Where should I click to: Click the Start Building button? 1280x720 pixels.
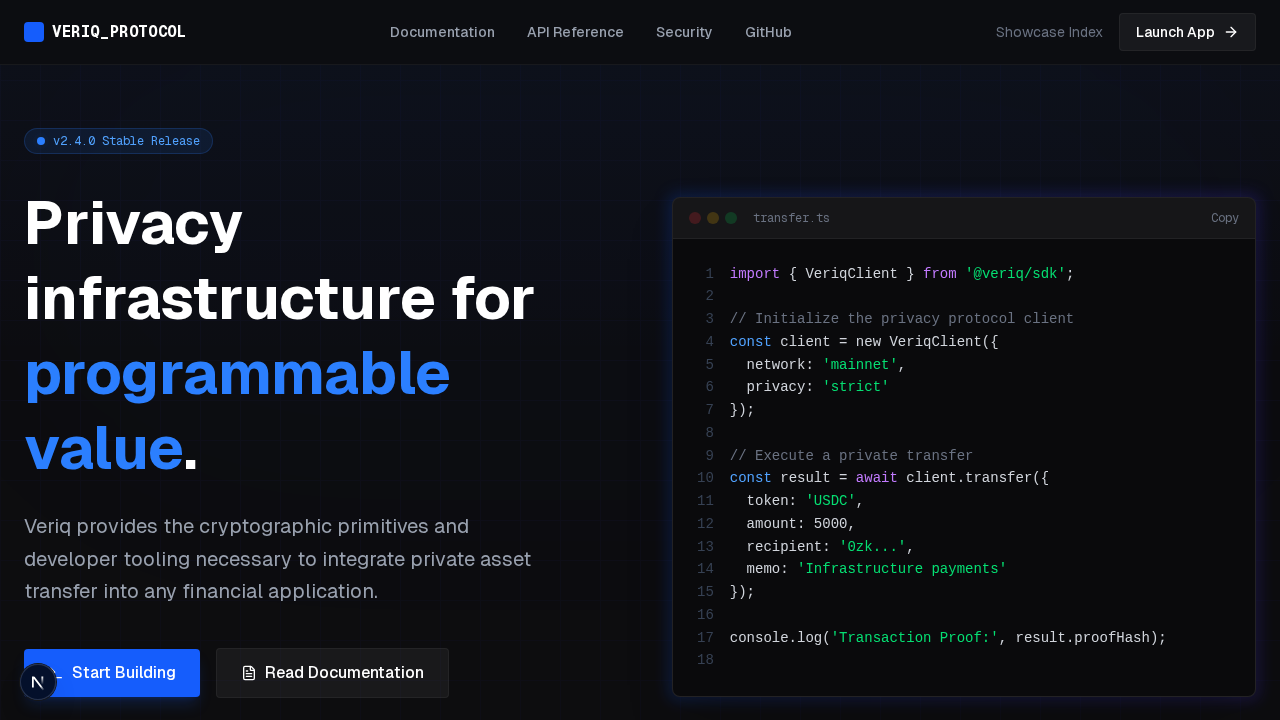click(111, 673)
